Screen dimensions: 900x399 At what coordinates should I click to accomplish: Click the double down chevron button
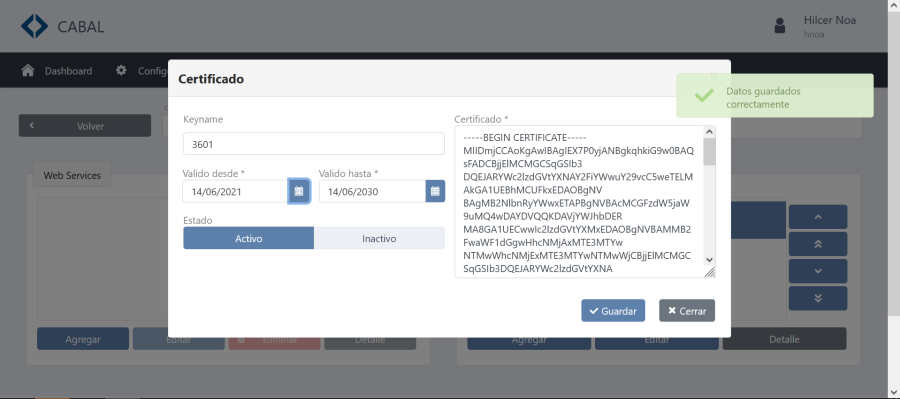[818, 298]
